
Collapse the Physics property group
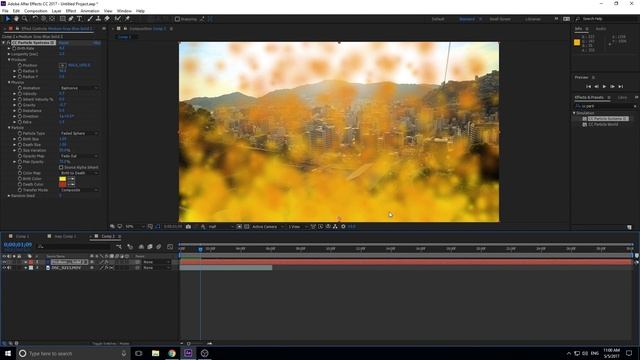point(9,82)
